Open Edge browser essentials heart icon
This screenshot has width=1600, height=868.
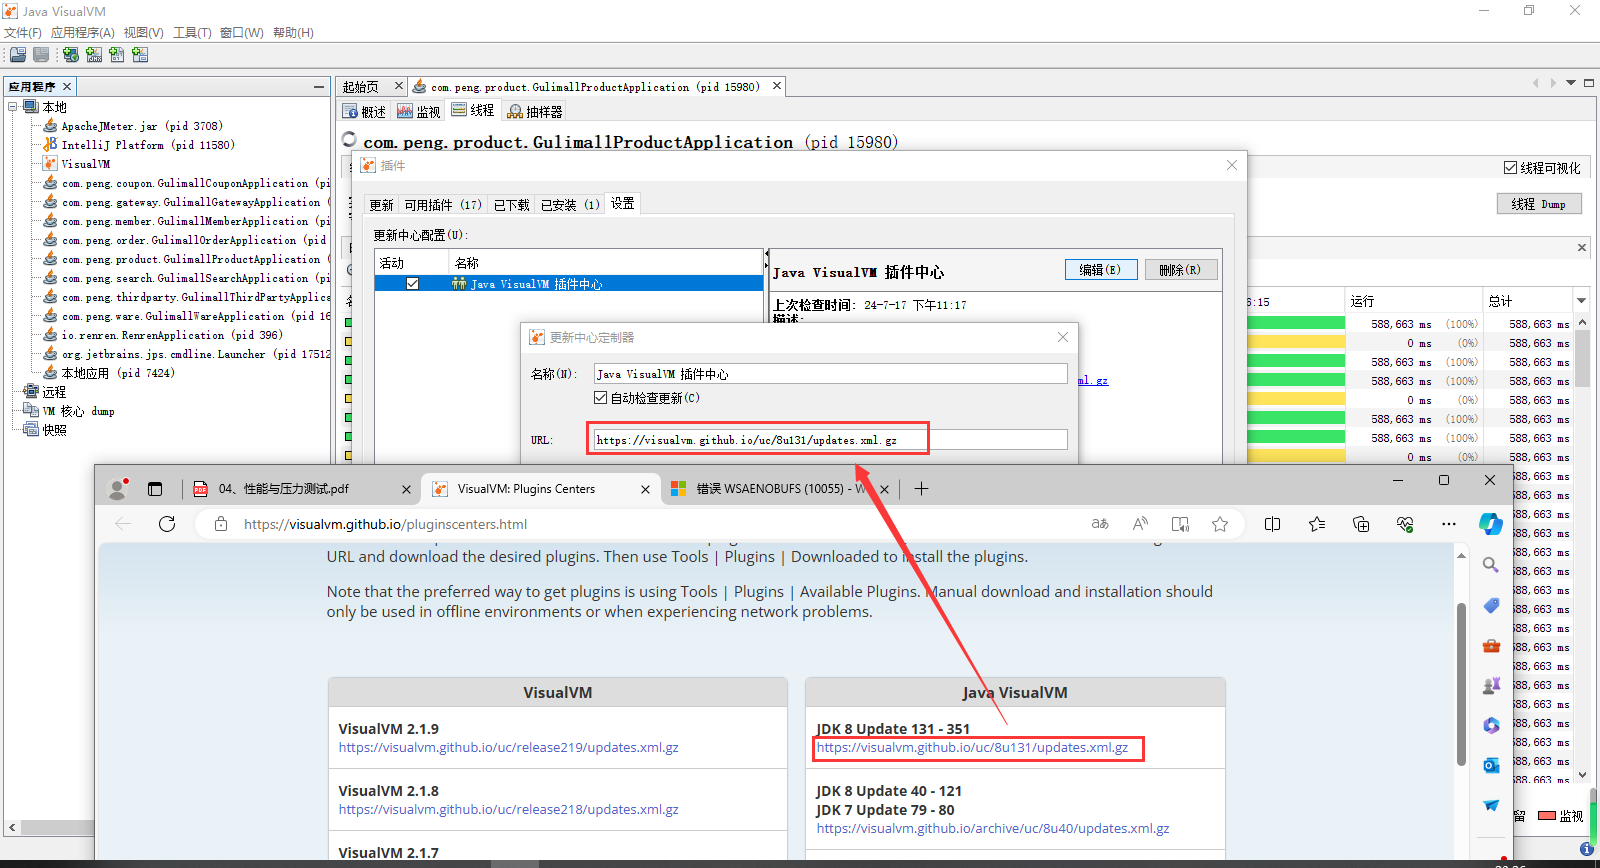pyautogui.click(x=1405, y=524)
